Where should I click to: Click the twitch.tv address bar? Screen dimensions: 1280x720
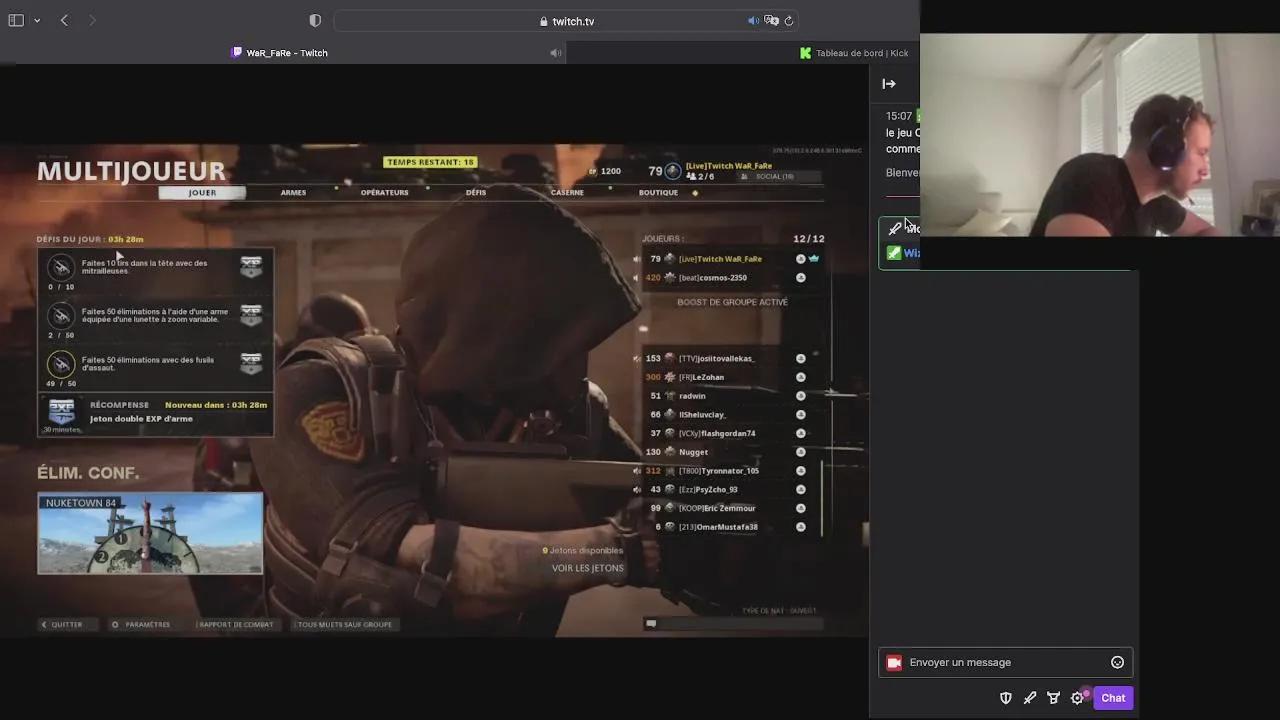click(567, 21)
